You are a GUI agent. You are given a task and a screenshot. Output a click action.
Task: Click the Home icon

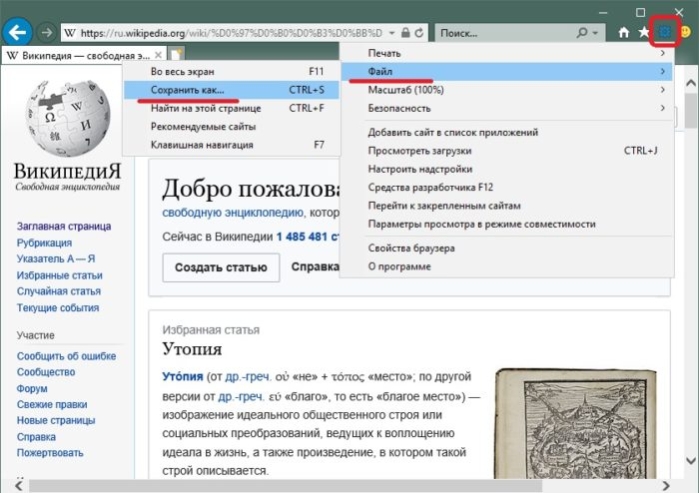pos(624,32)
